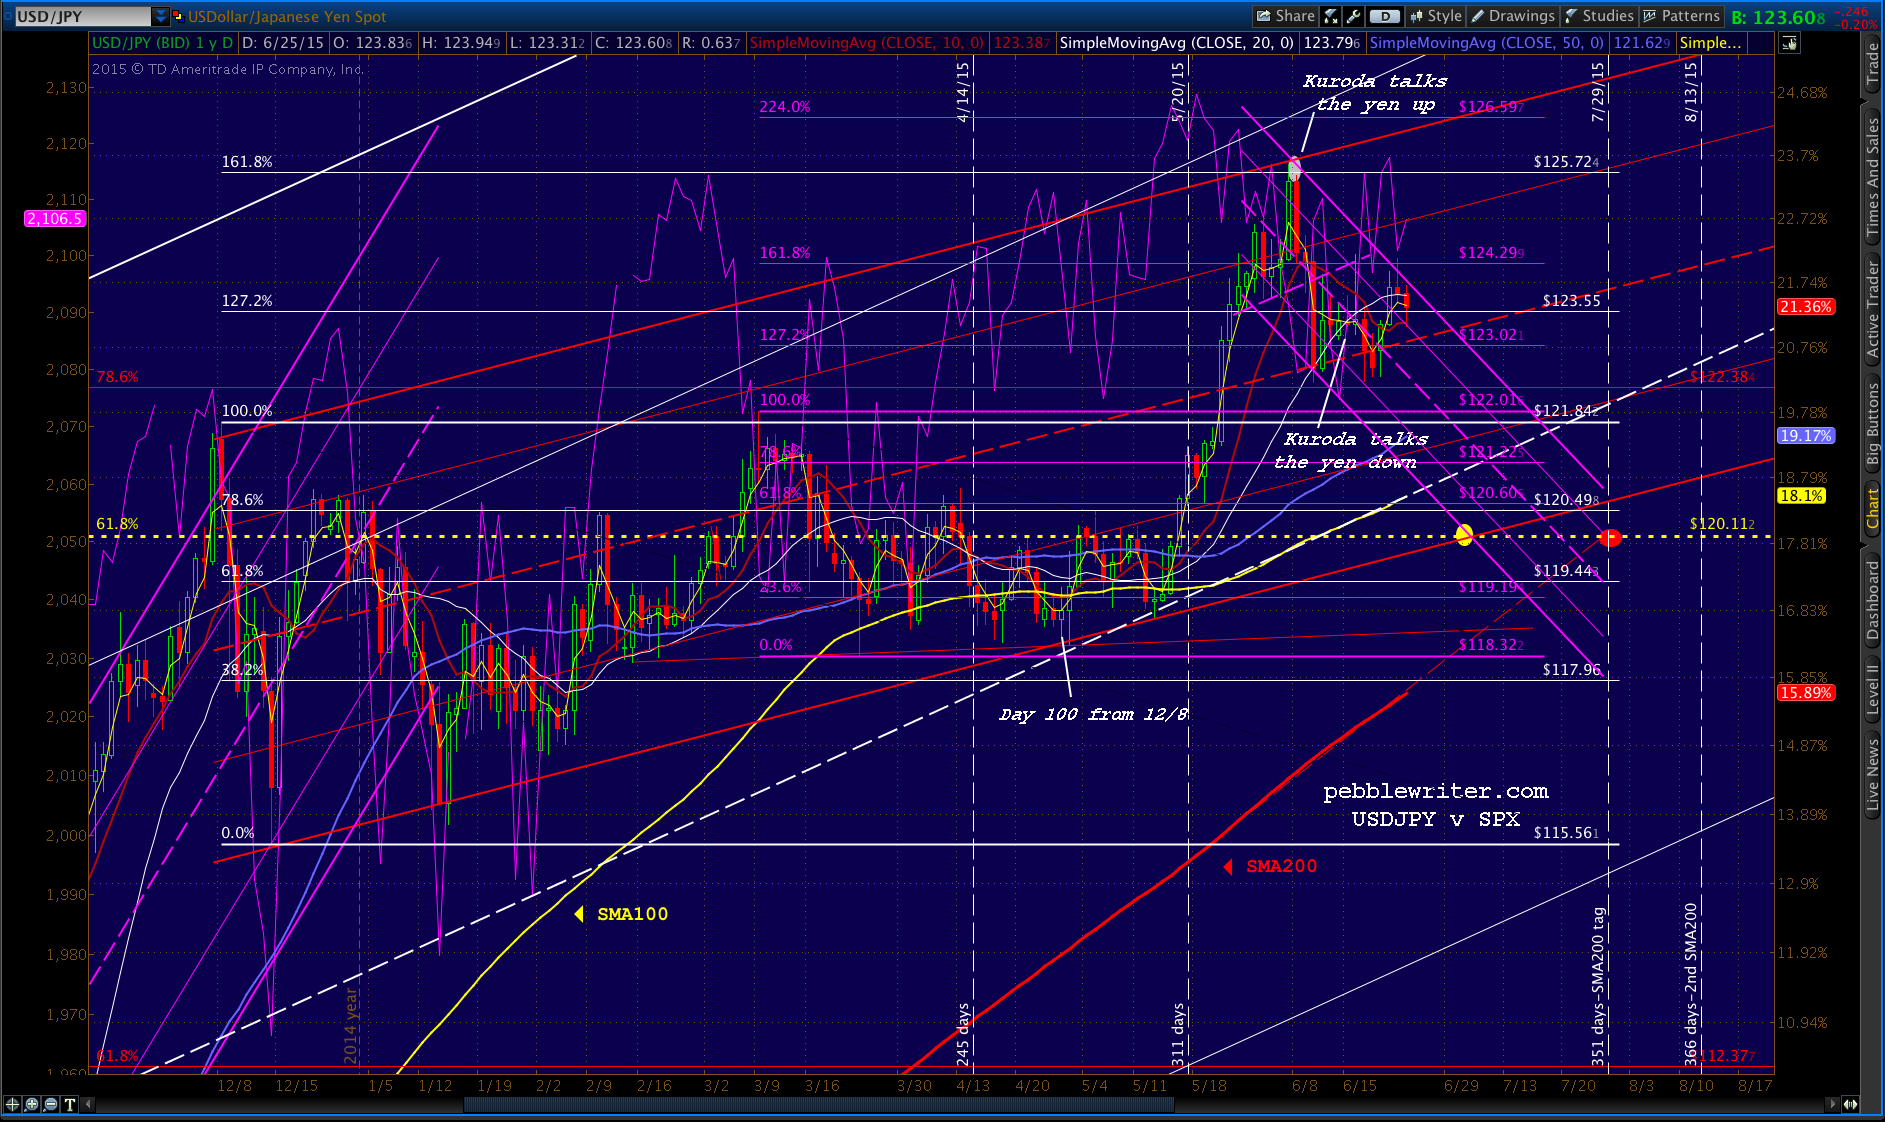This screenshot has height=1122, width=1885.
Task: Click the USDollar/Japanese Yen Spot title
Action: [287, 16]
